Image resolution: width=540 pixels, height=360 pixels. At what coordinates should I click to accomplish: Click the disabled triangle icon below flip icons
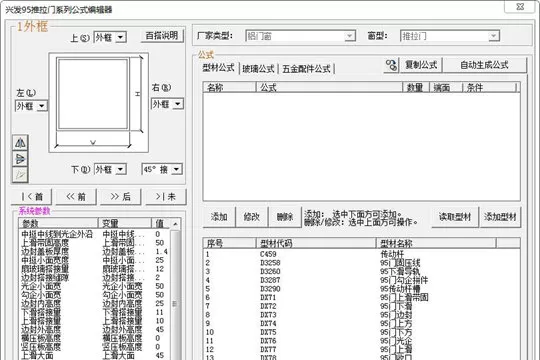[x=20, y=175]
